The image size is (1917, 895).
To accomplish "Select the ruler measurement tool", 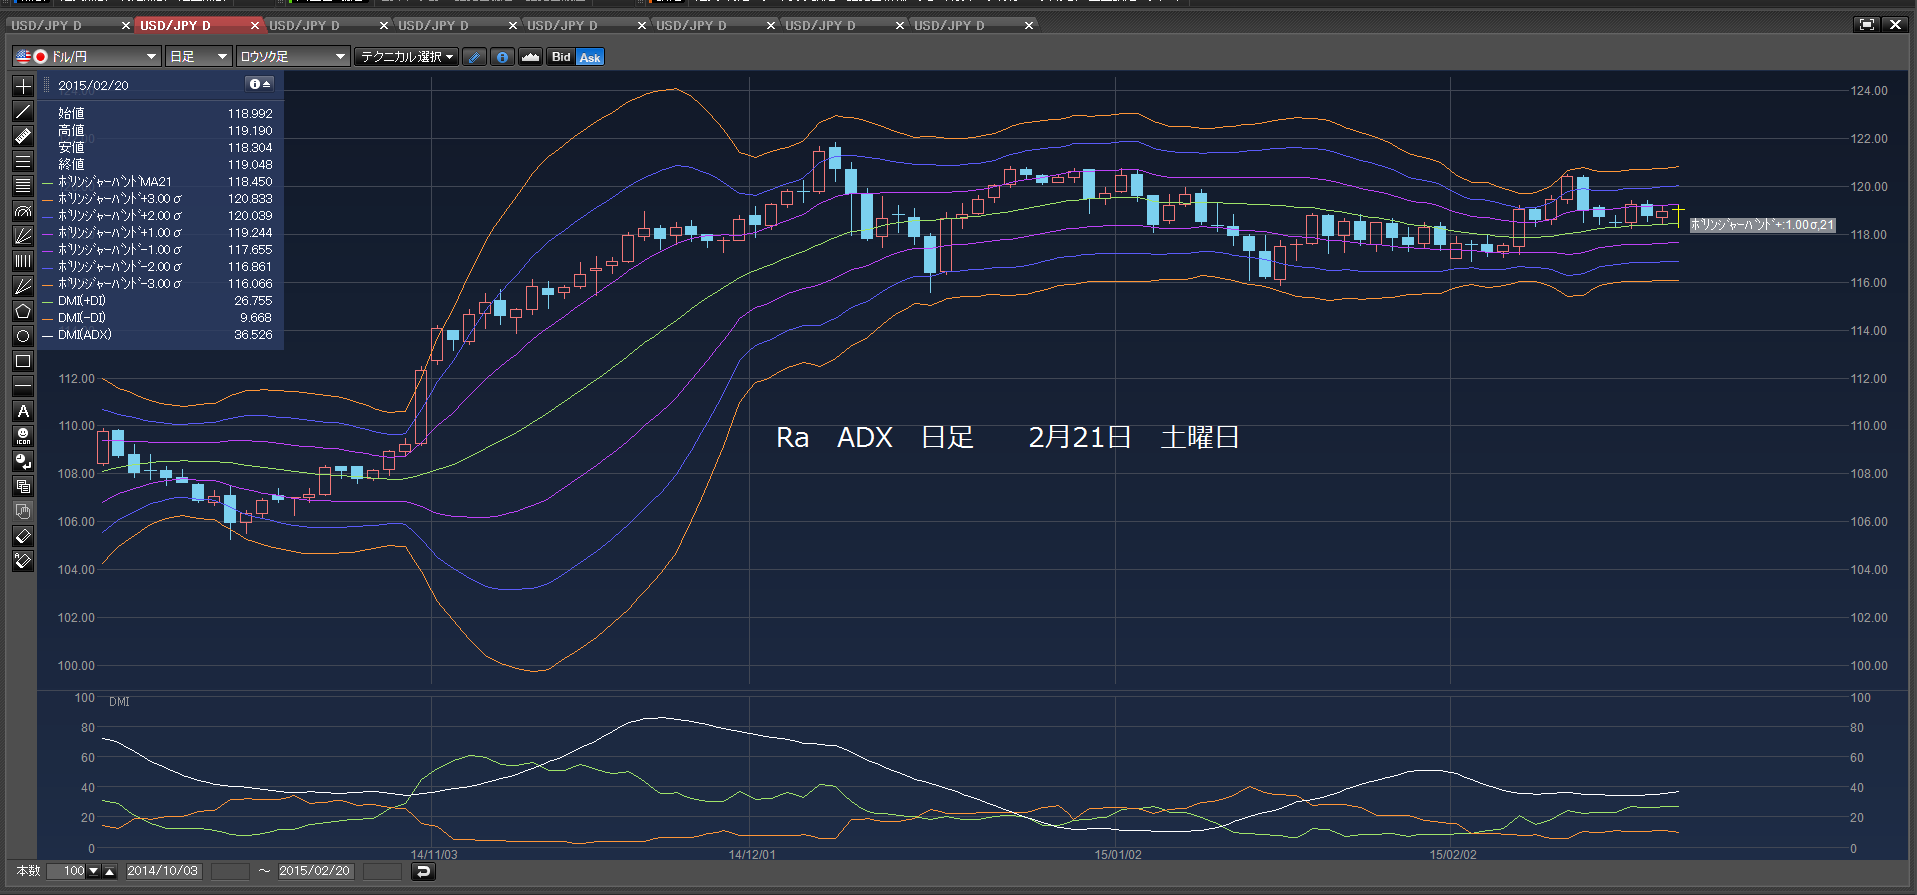I will (23, 136).
